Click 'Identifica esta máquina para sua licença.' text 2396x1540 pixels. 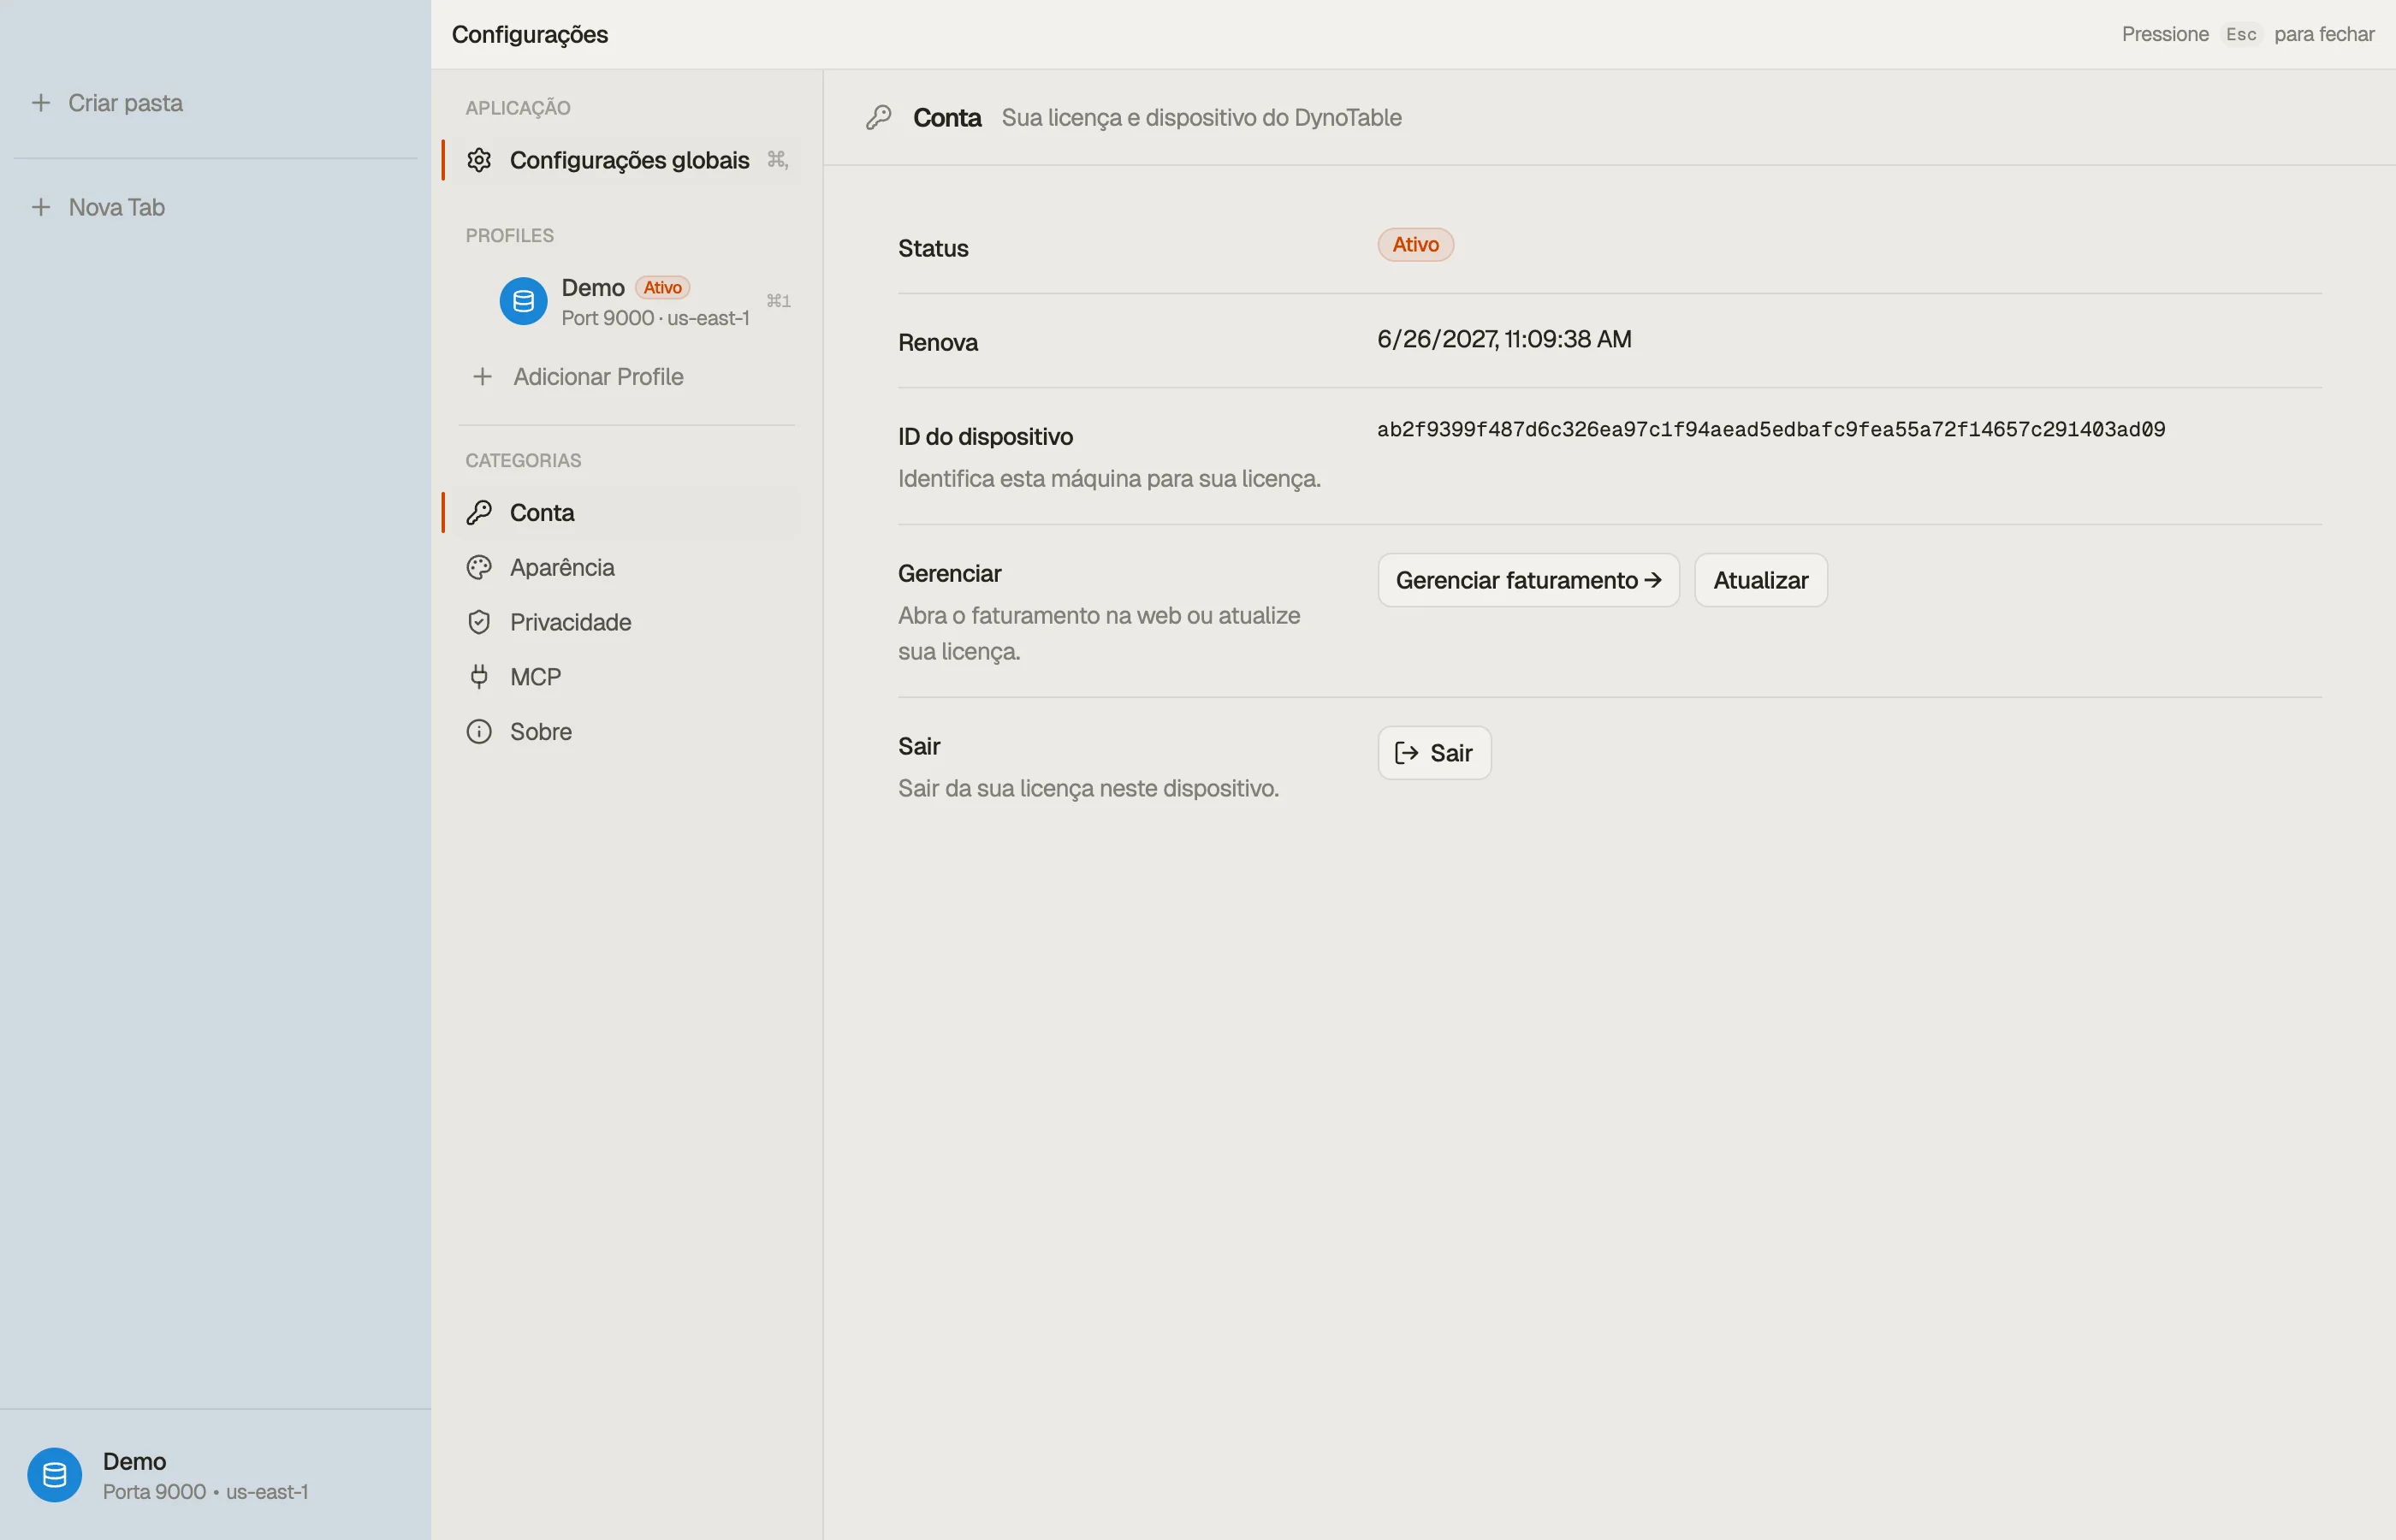1109,479
